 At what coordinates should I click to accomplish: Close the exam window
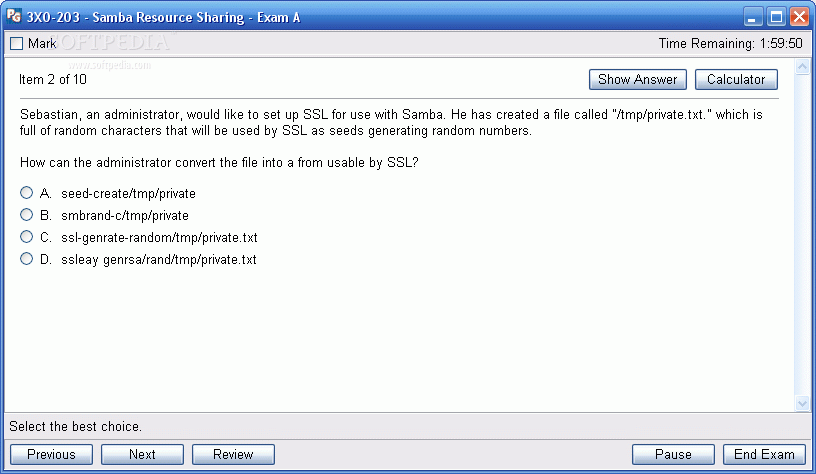[799, 17]
